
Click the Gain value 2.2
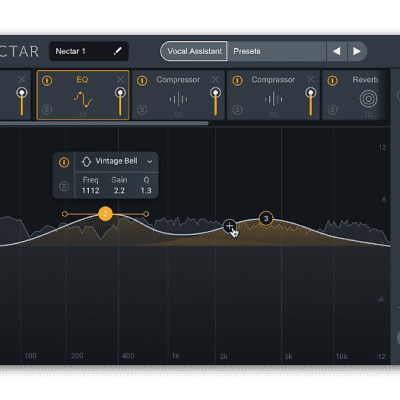pos(119,191)
